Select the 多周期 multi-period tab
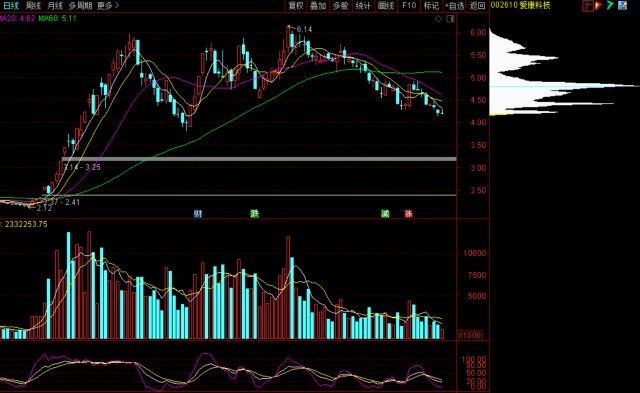640x393 pixels. pos(80,6)
